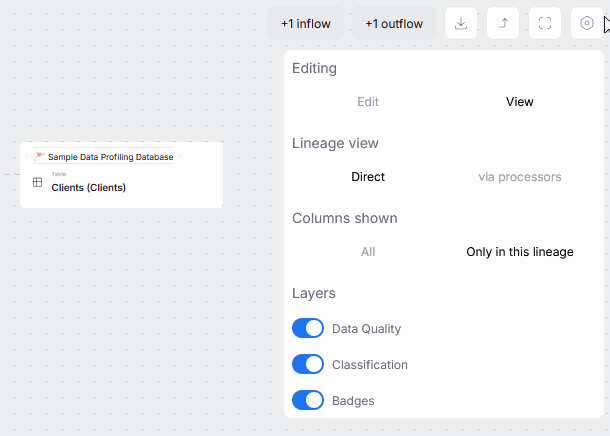Select Only in this lineage columns
Image resolution: width=610 pixels, height=436 pixels.
519,252
